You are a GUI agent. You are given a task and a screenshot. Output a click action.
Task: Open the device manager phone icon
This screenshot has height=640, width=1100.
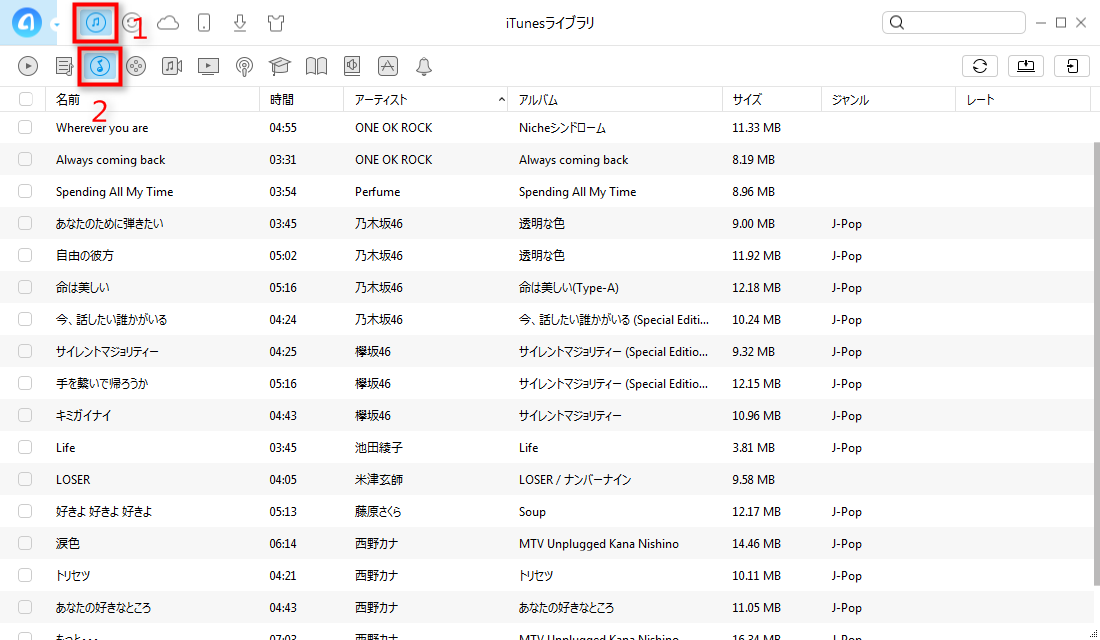point(204,23)
